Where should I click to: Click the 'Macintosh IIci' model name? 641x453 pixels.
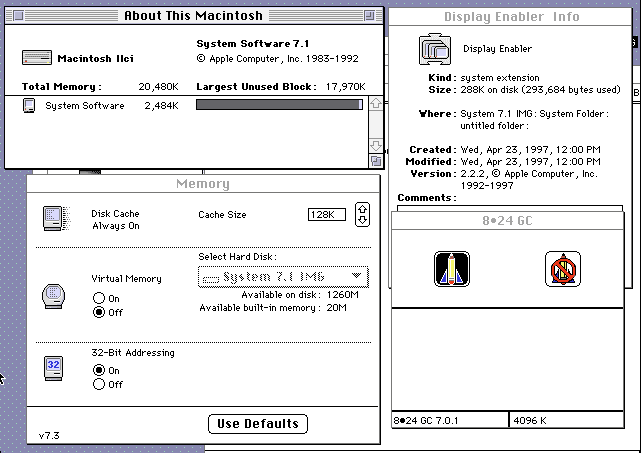(95, 58)
